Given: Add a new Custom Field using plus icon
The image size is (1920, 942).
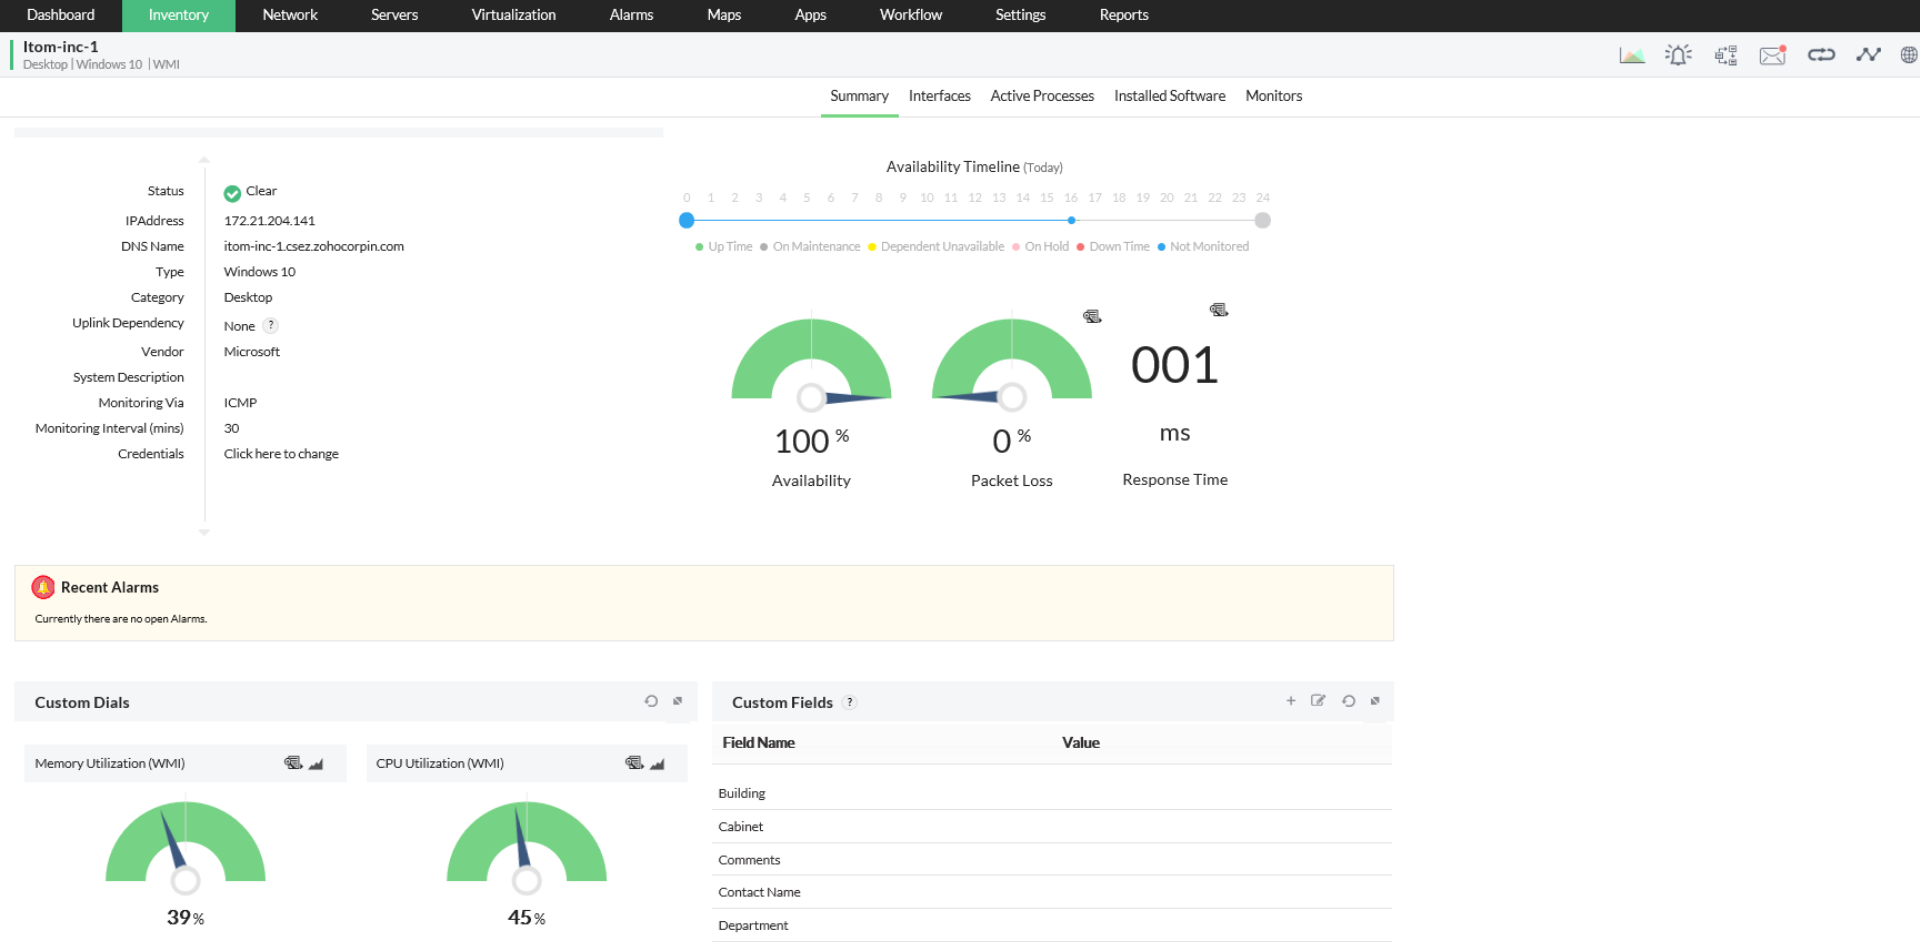Looking at the screenshot, I should coord(1291,701).
